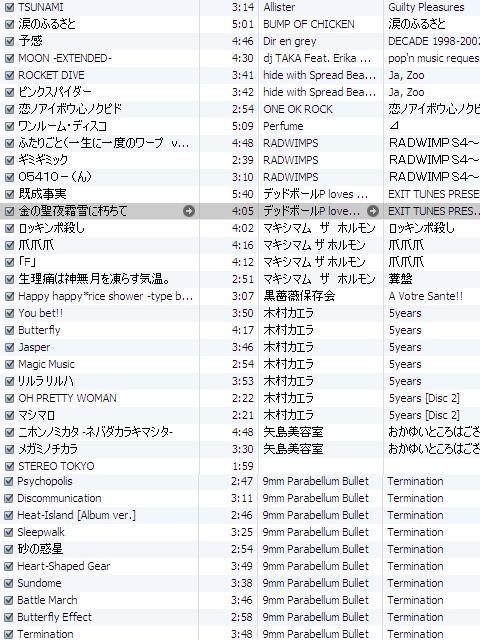Viewport: 480px width, 640px height.
Task: Toggle checkbox for 予感
Action: click(x=9, y=41)
